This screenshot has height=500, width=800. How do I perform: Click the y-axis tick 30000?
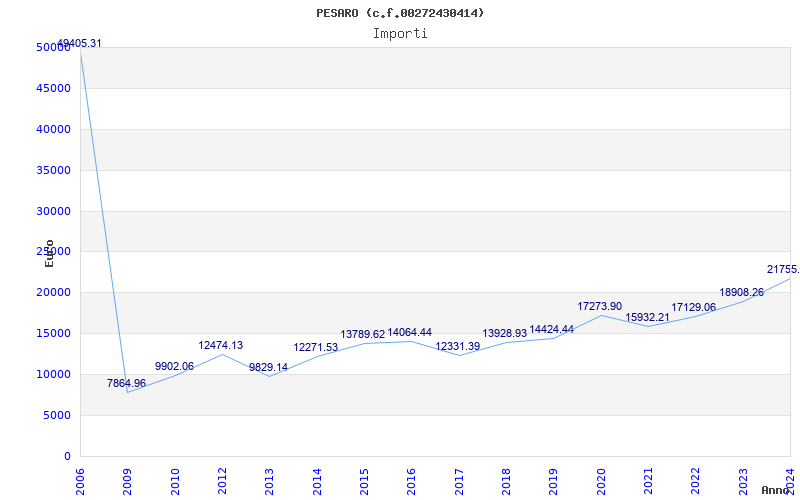[x=54, y=211]
